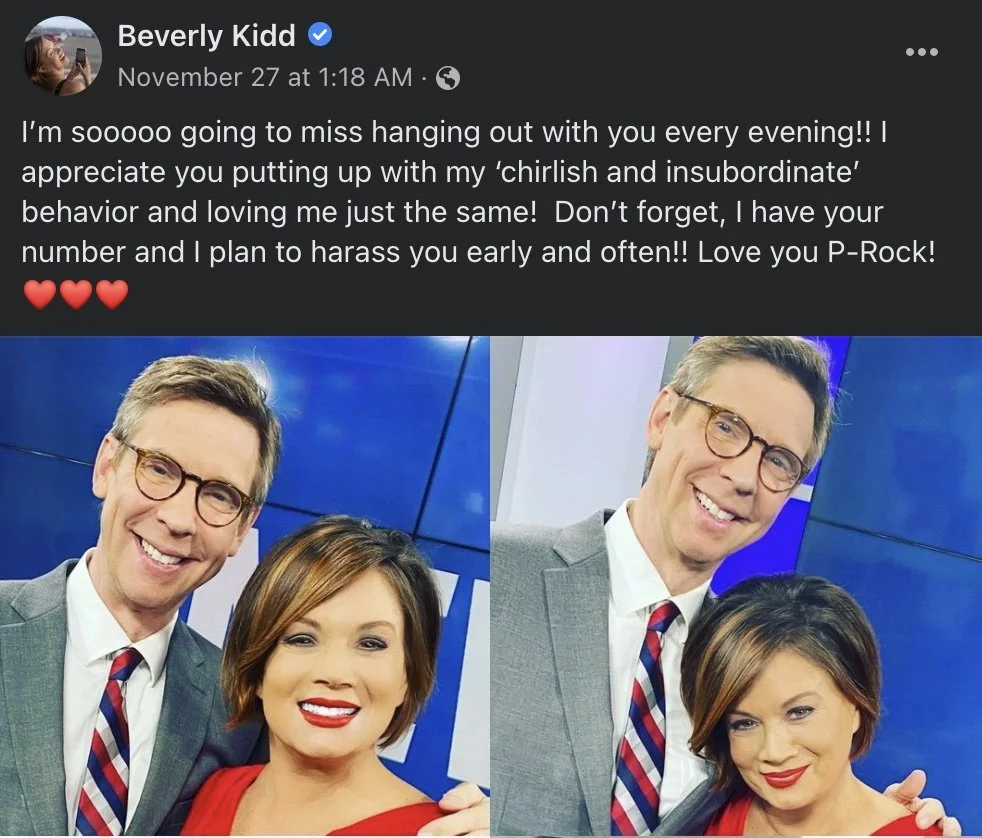The width and height of the screenshot is (982, 838).
Task: Open the November 27 at 1:18 AM timestamp
Action: coord(265,78)
